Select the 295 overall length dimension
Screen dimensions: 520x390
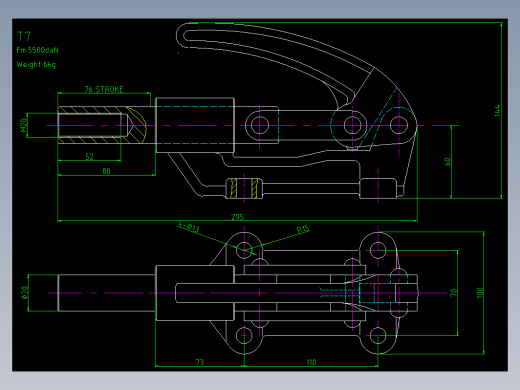[x=237, y=217]
